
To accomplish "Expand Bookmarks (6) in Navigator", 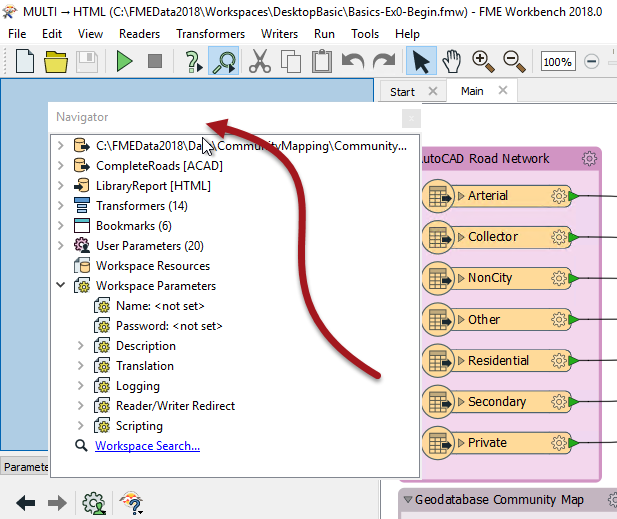I will pos(61,226).
